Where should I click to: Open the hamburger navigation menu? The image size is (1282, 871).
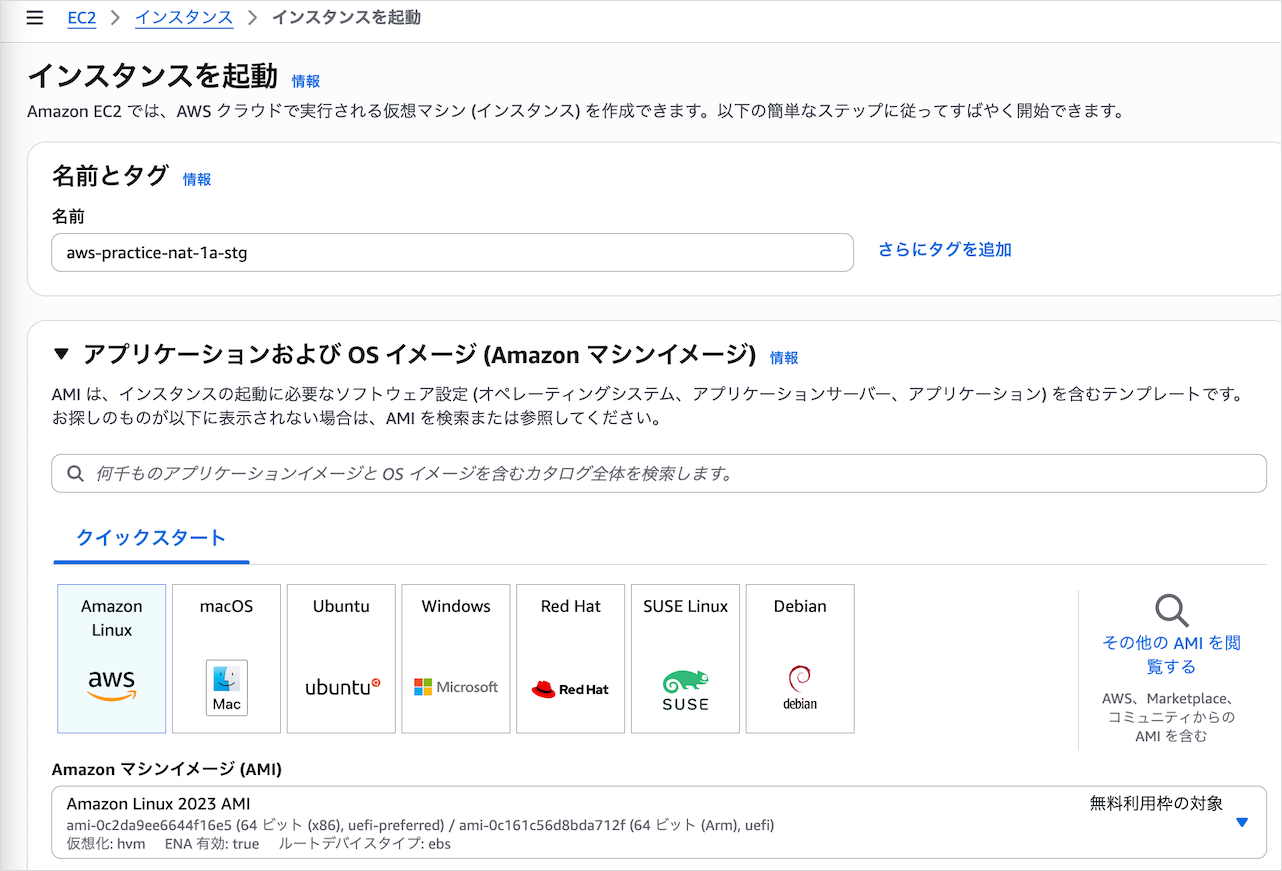pos(35,18)
